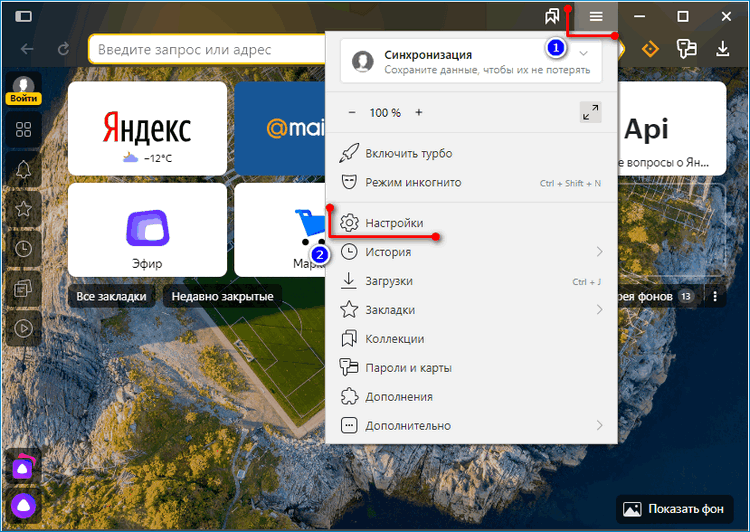This screenshot has width=750, height=532.
Task: Reload the page with the refresh icon
Action: (64, 48)
